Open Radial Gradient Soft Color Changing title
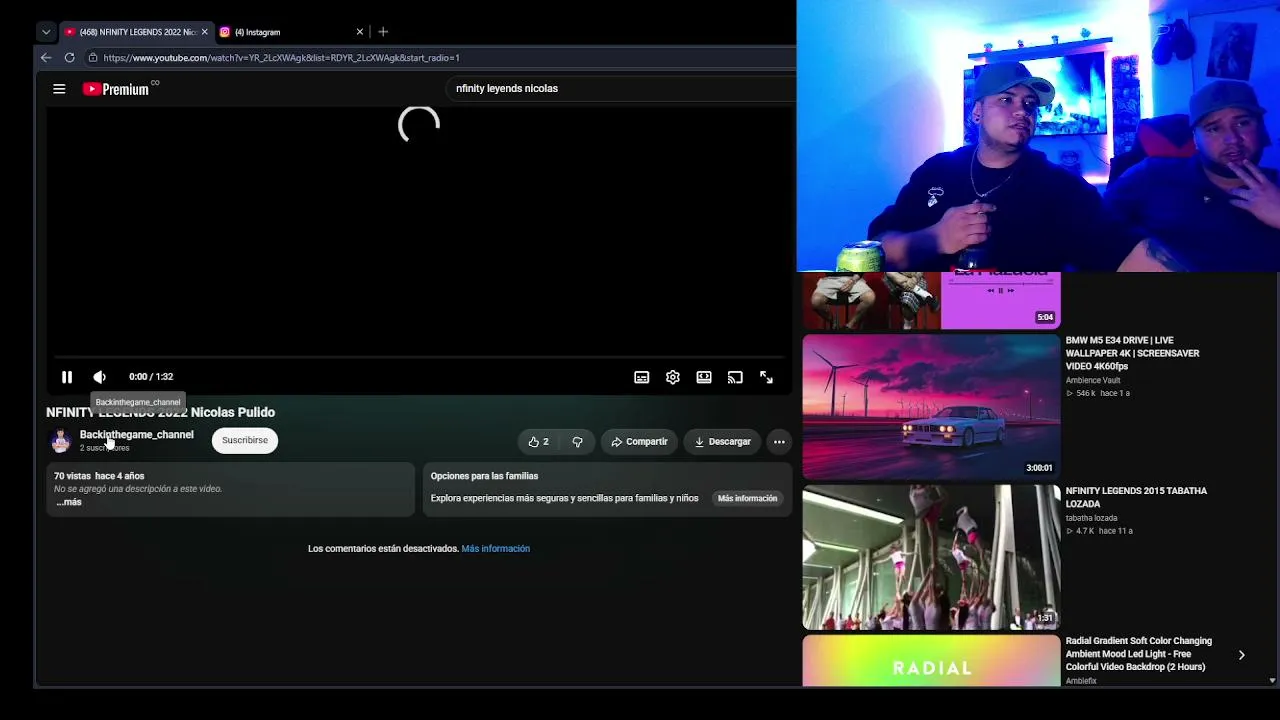 pos(1139,654)
